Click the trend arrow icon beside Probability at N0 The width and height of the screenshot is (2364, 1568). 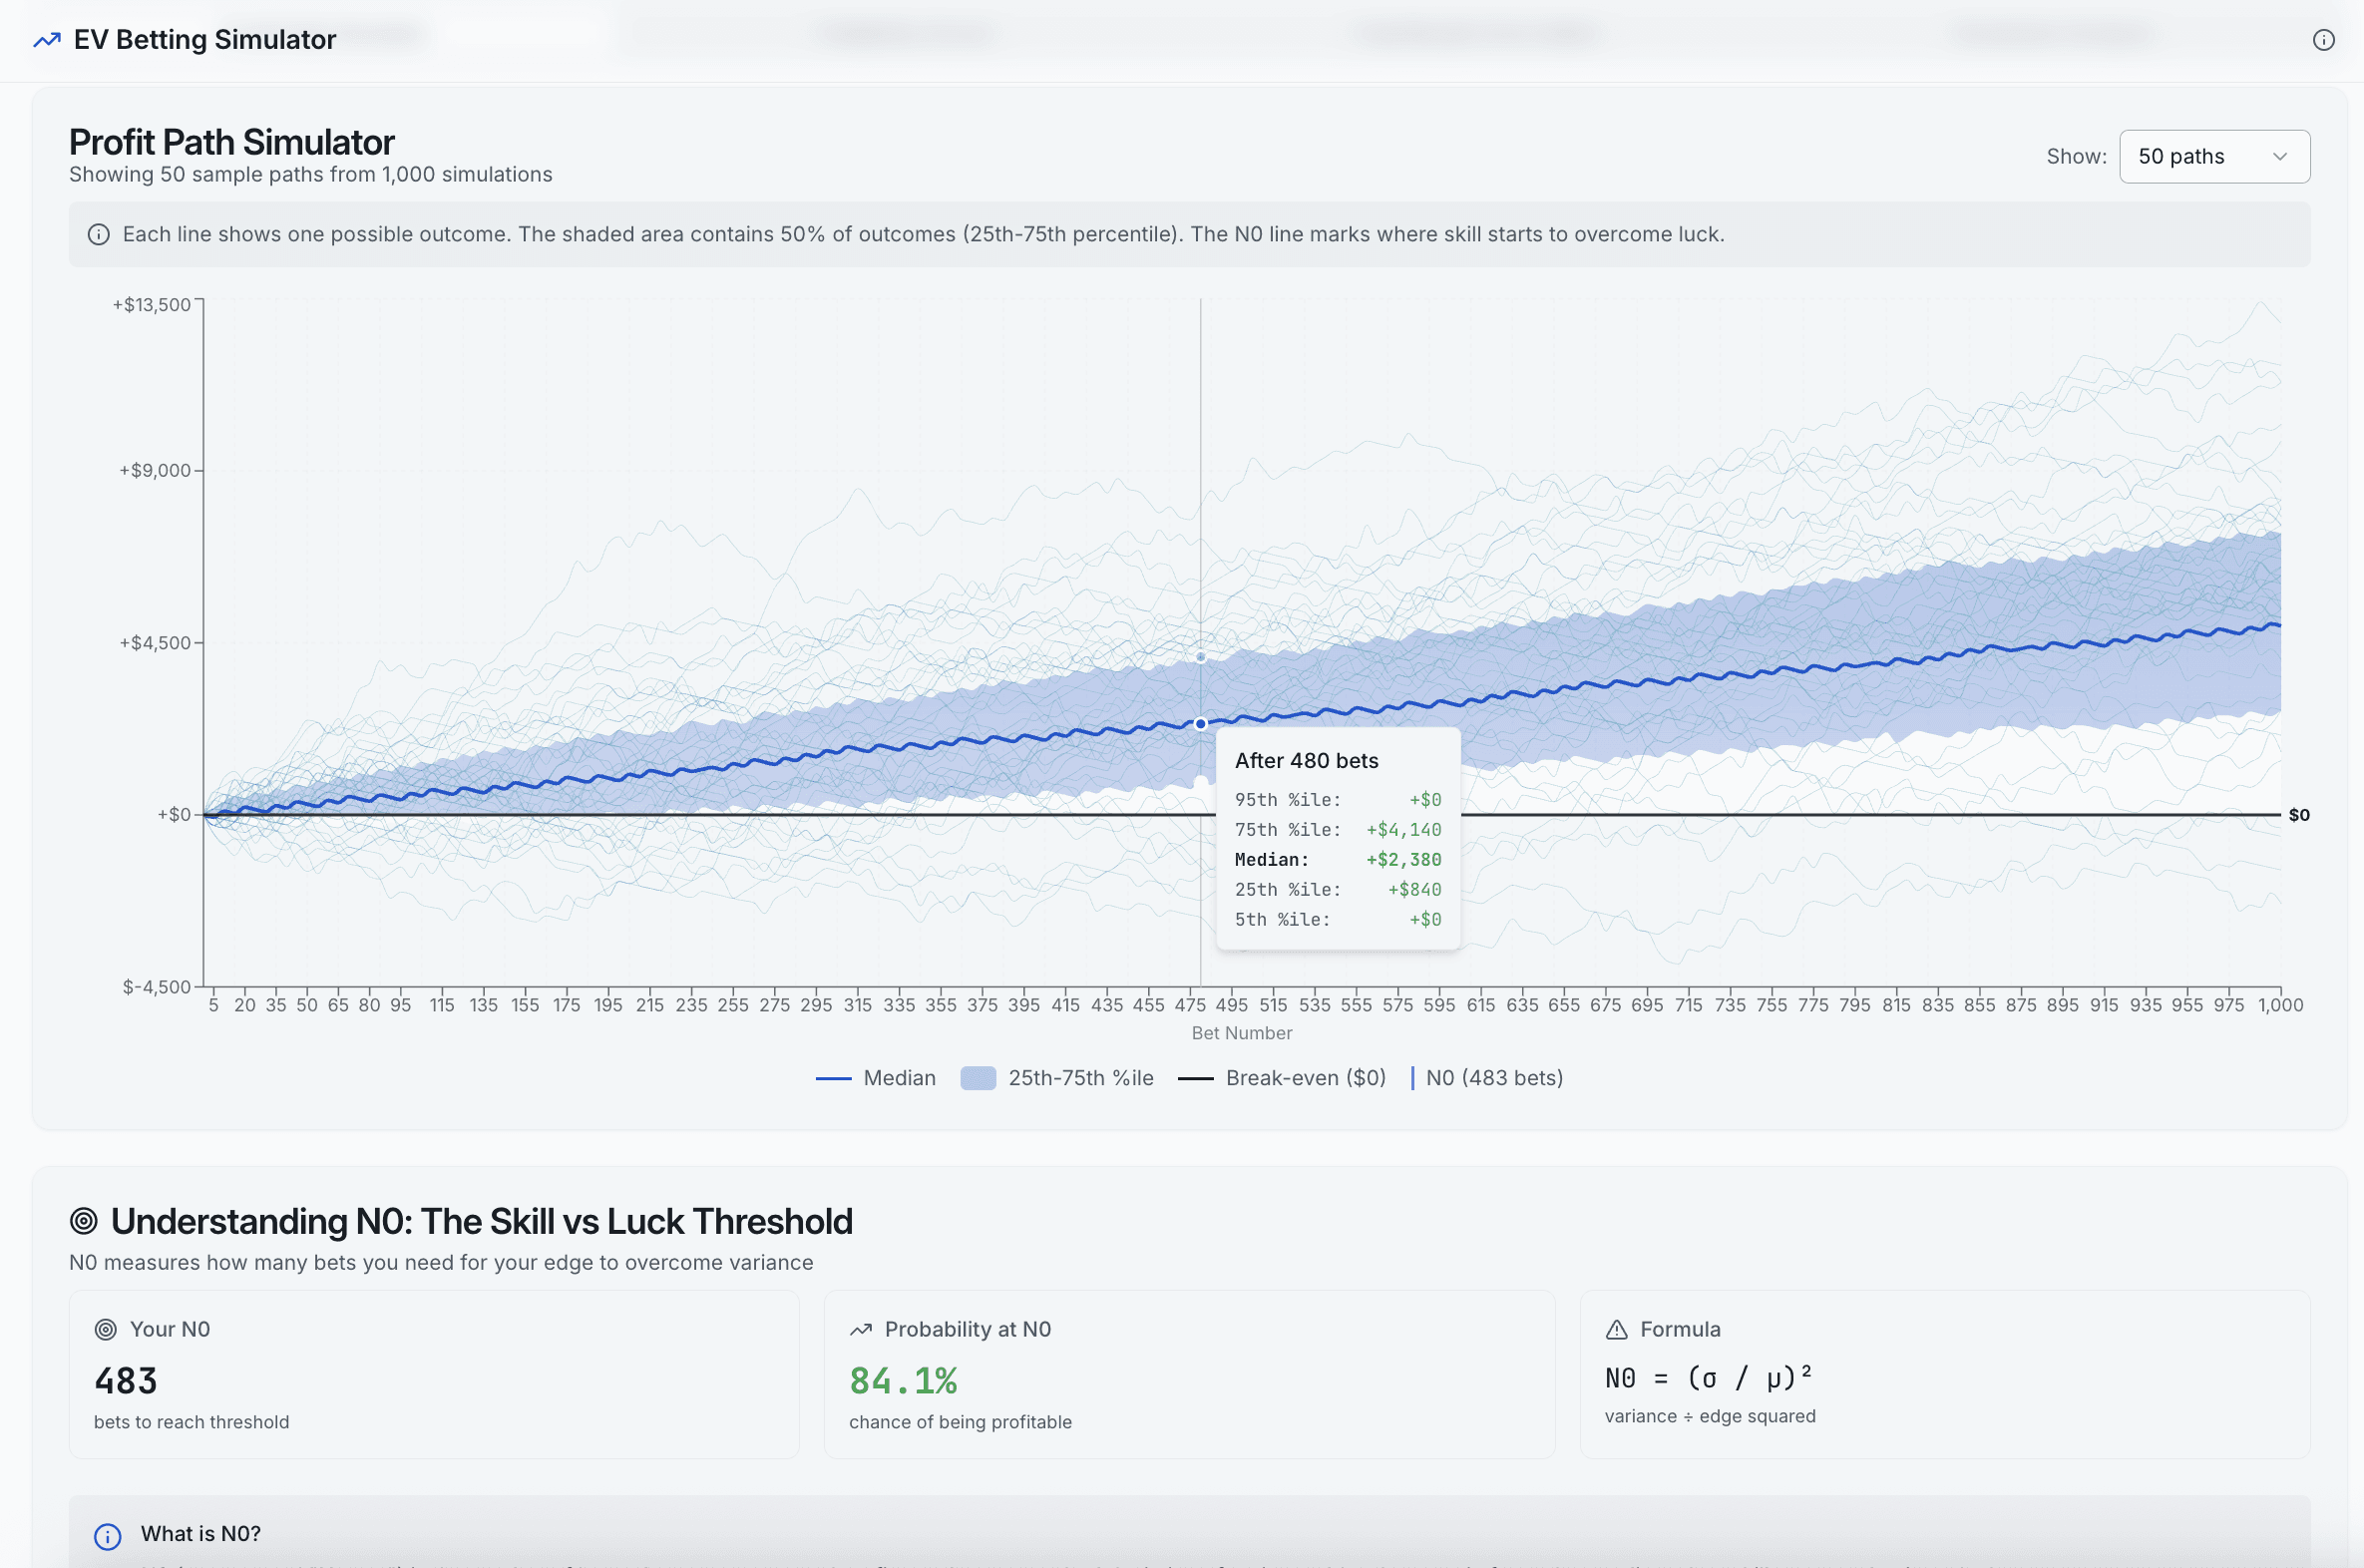click(x=861, y=1329)
